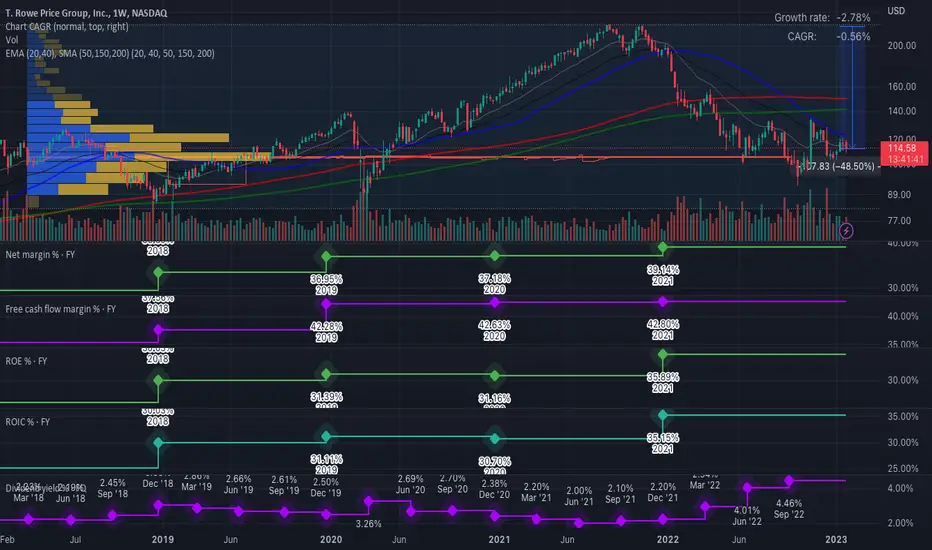Image resolution: width=932 pixels, height=550 pixels.
Task: Click the 42.80% 2021 value label
Action: pyautogui.click(x=663, y=329)
